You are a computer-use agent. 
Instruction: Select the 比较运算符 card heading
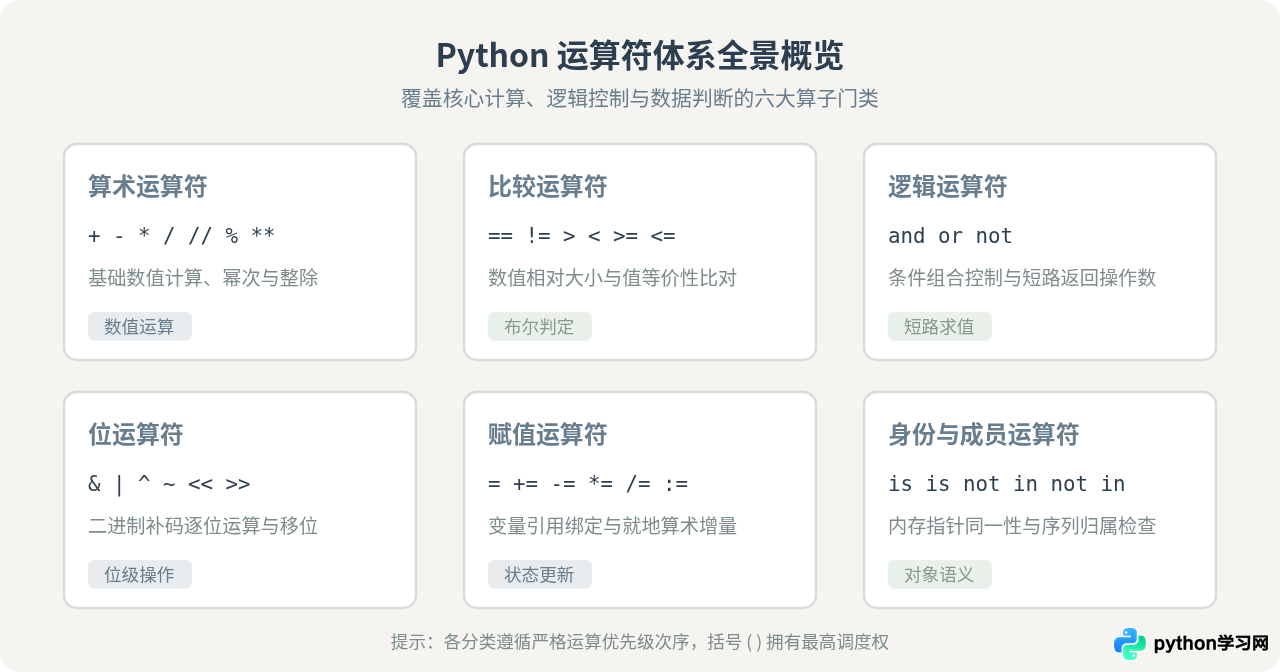(x=548, y=187)
